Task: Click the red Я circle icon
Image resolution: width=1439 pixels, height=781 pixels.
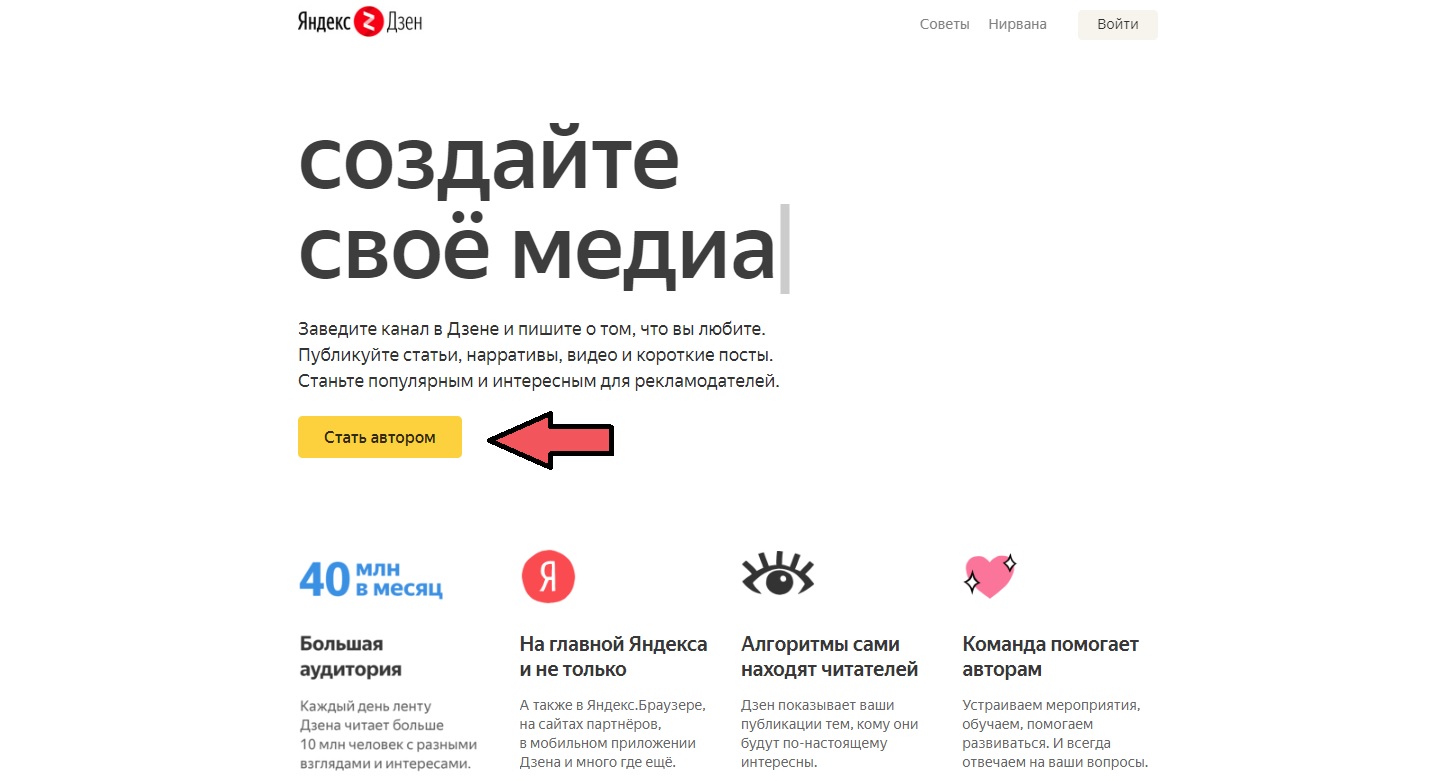Action: (548, 576)
